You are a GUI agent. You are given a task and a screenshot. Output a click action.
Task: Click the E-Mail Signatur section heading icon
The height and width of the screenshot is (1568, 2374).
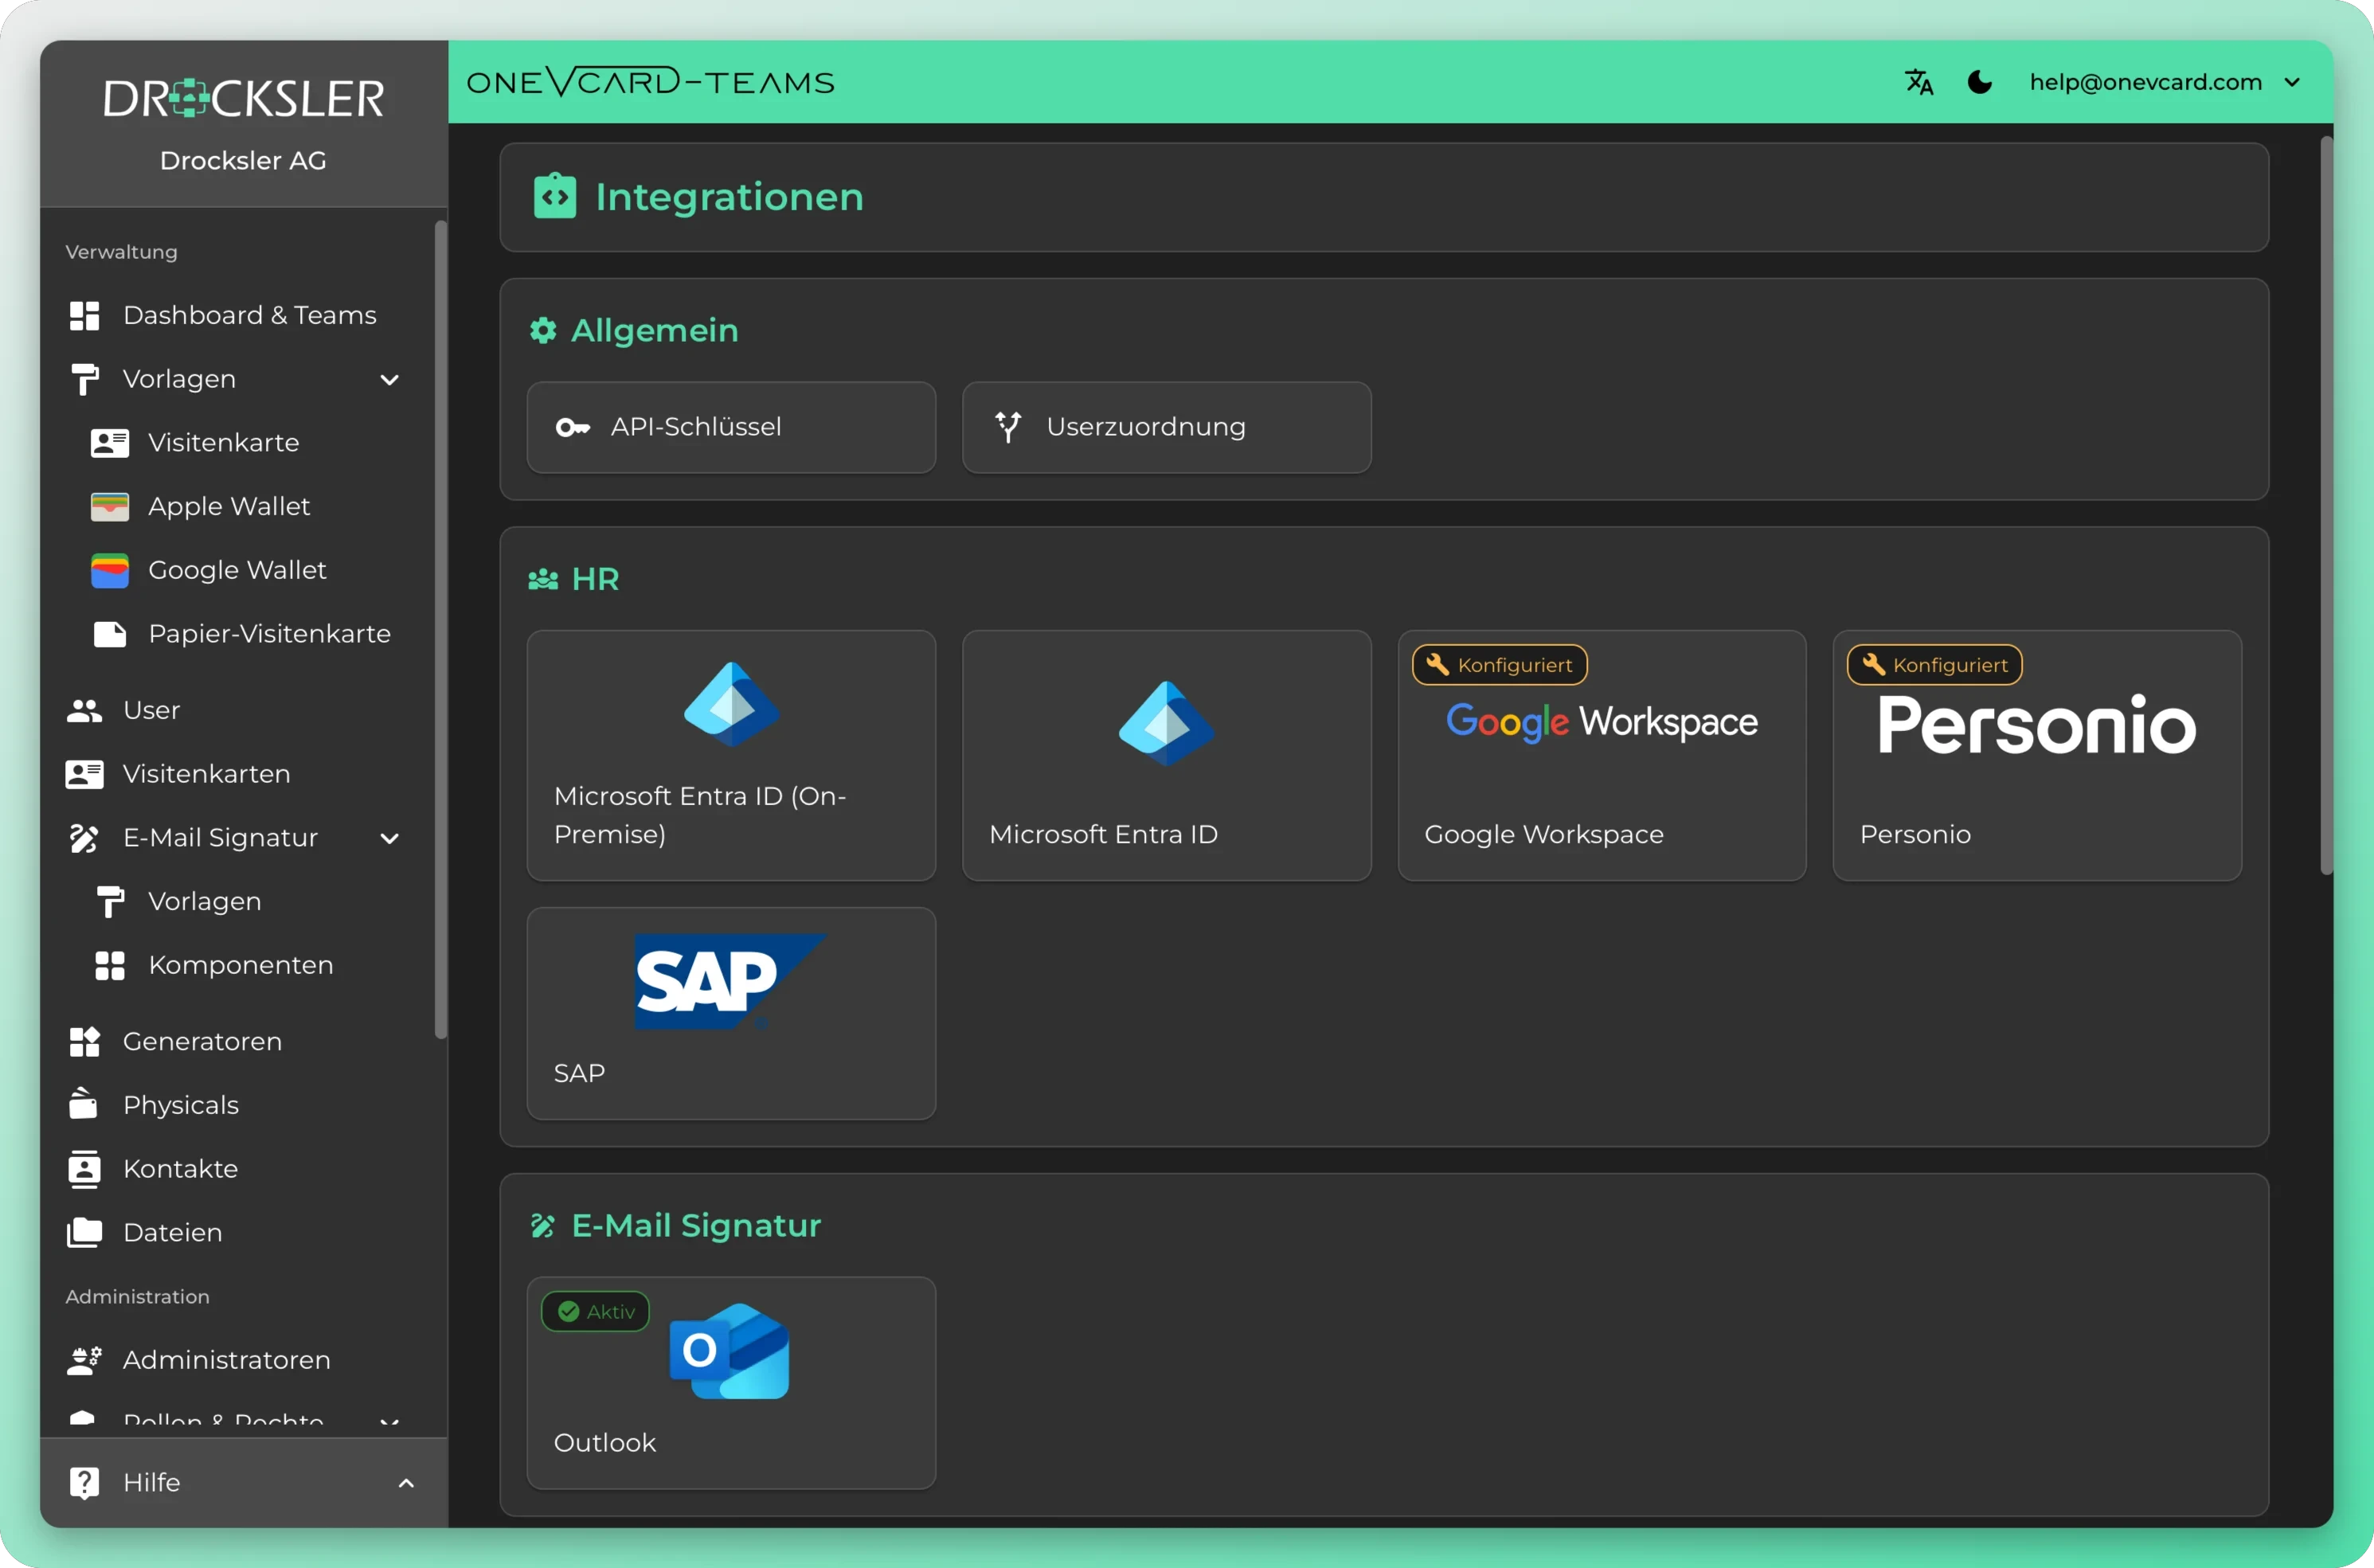point(543,1226)
